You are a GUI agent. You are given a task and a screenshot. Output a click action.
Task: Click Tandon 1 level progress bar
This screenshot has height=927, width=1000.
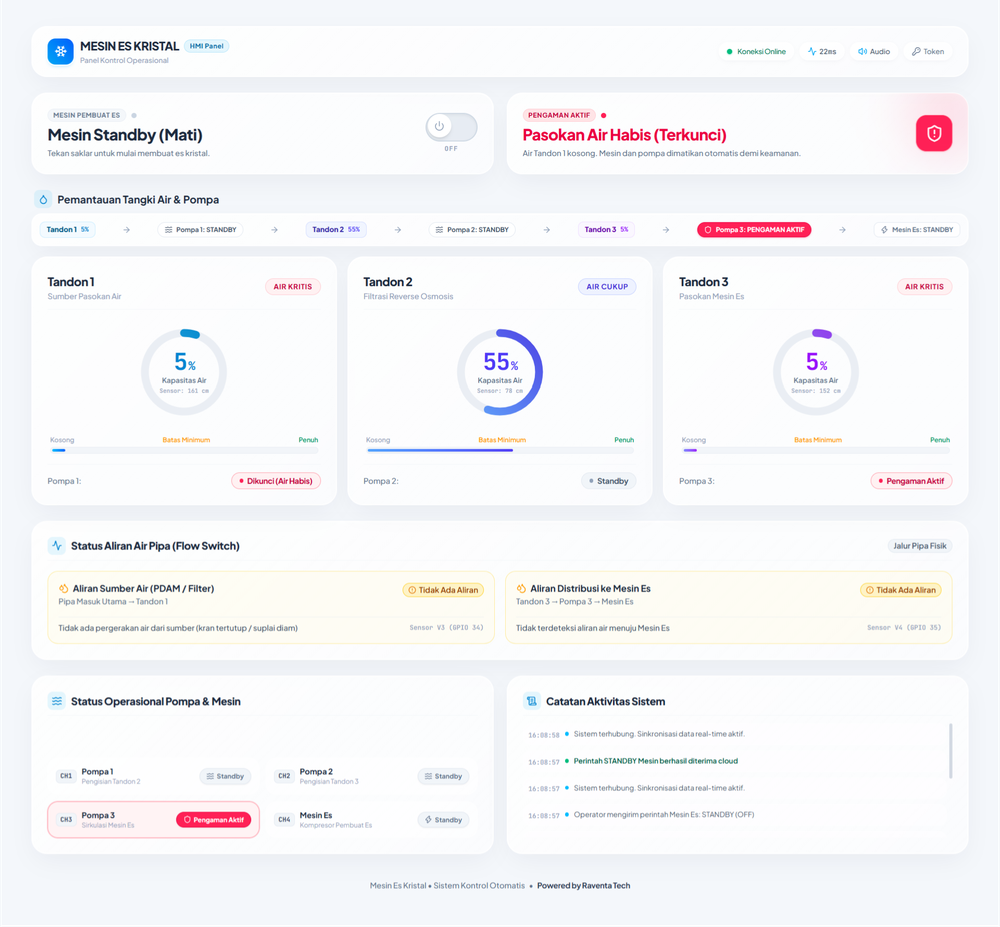[x=184, y=450]
